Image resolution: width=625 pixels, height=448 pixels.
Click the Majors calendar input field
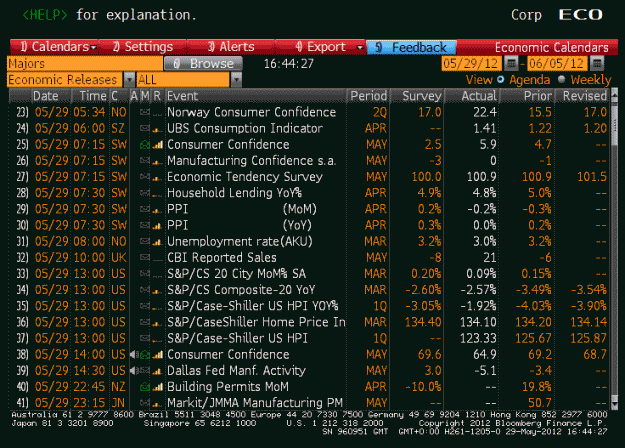[85, 64]
